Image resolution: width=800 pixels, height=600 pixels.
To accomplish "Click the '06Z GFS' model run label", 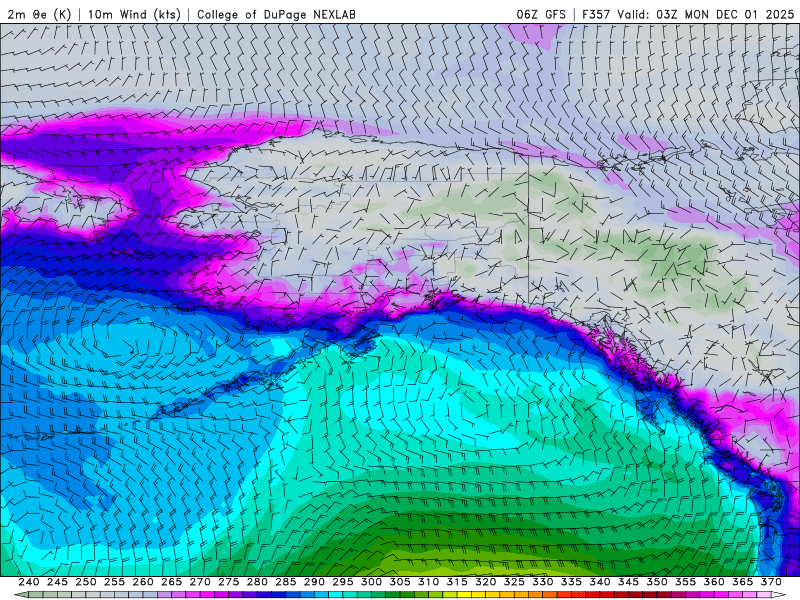I will [x=541, y=14].
